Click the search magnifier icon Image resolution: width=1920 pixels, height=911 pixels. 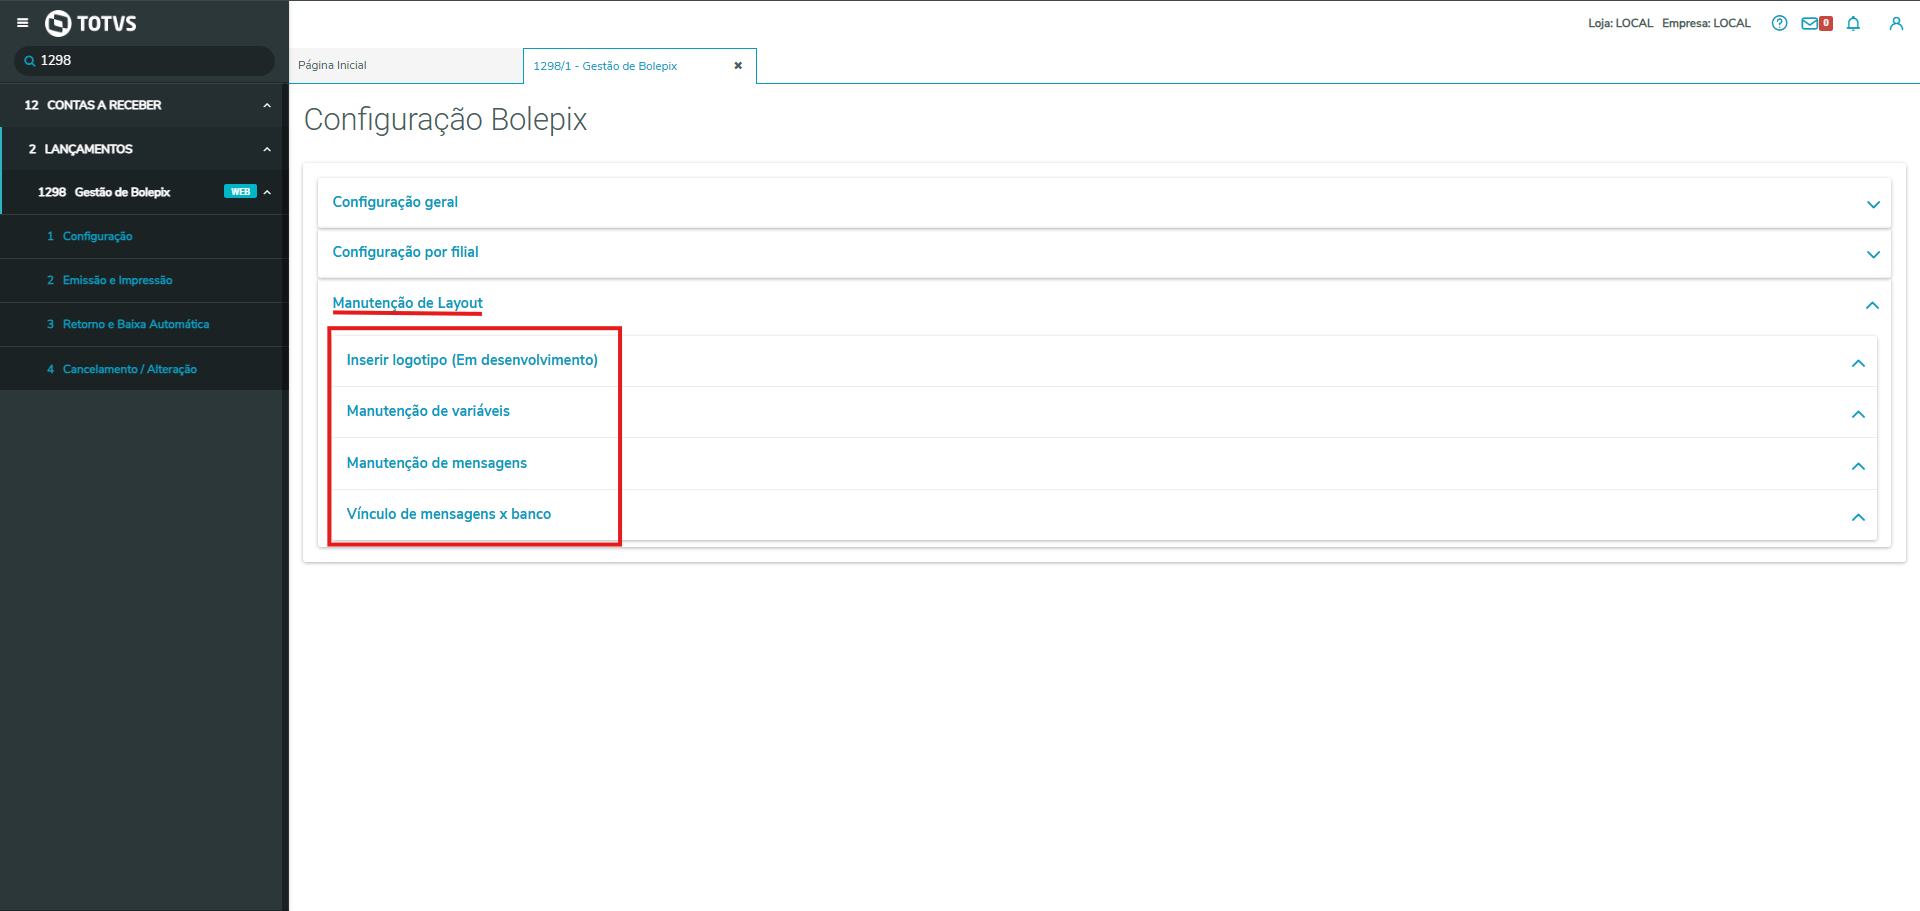click(30, 61)
